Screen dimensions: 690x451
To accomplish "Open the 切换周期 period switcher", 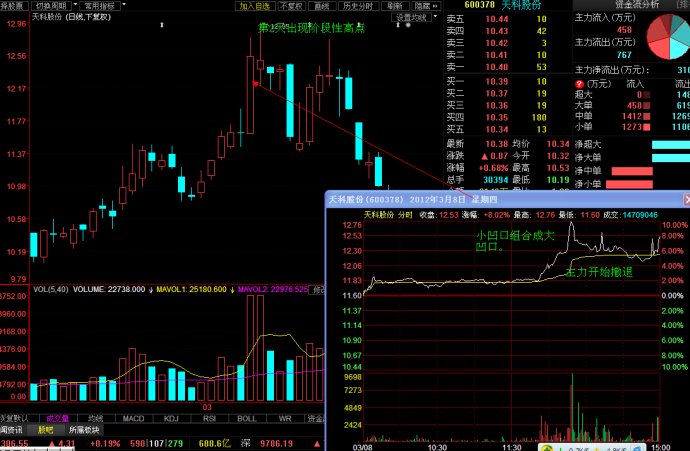I will pos(51,6).
